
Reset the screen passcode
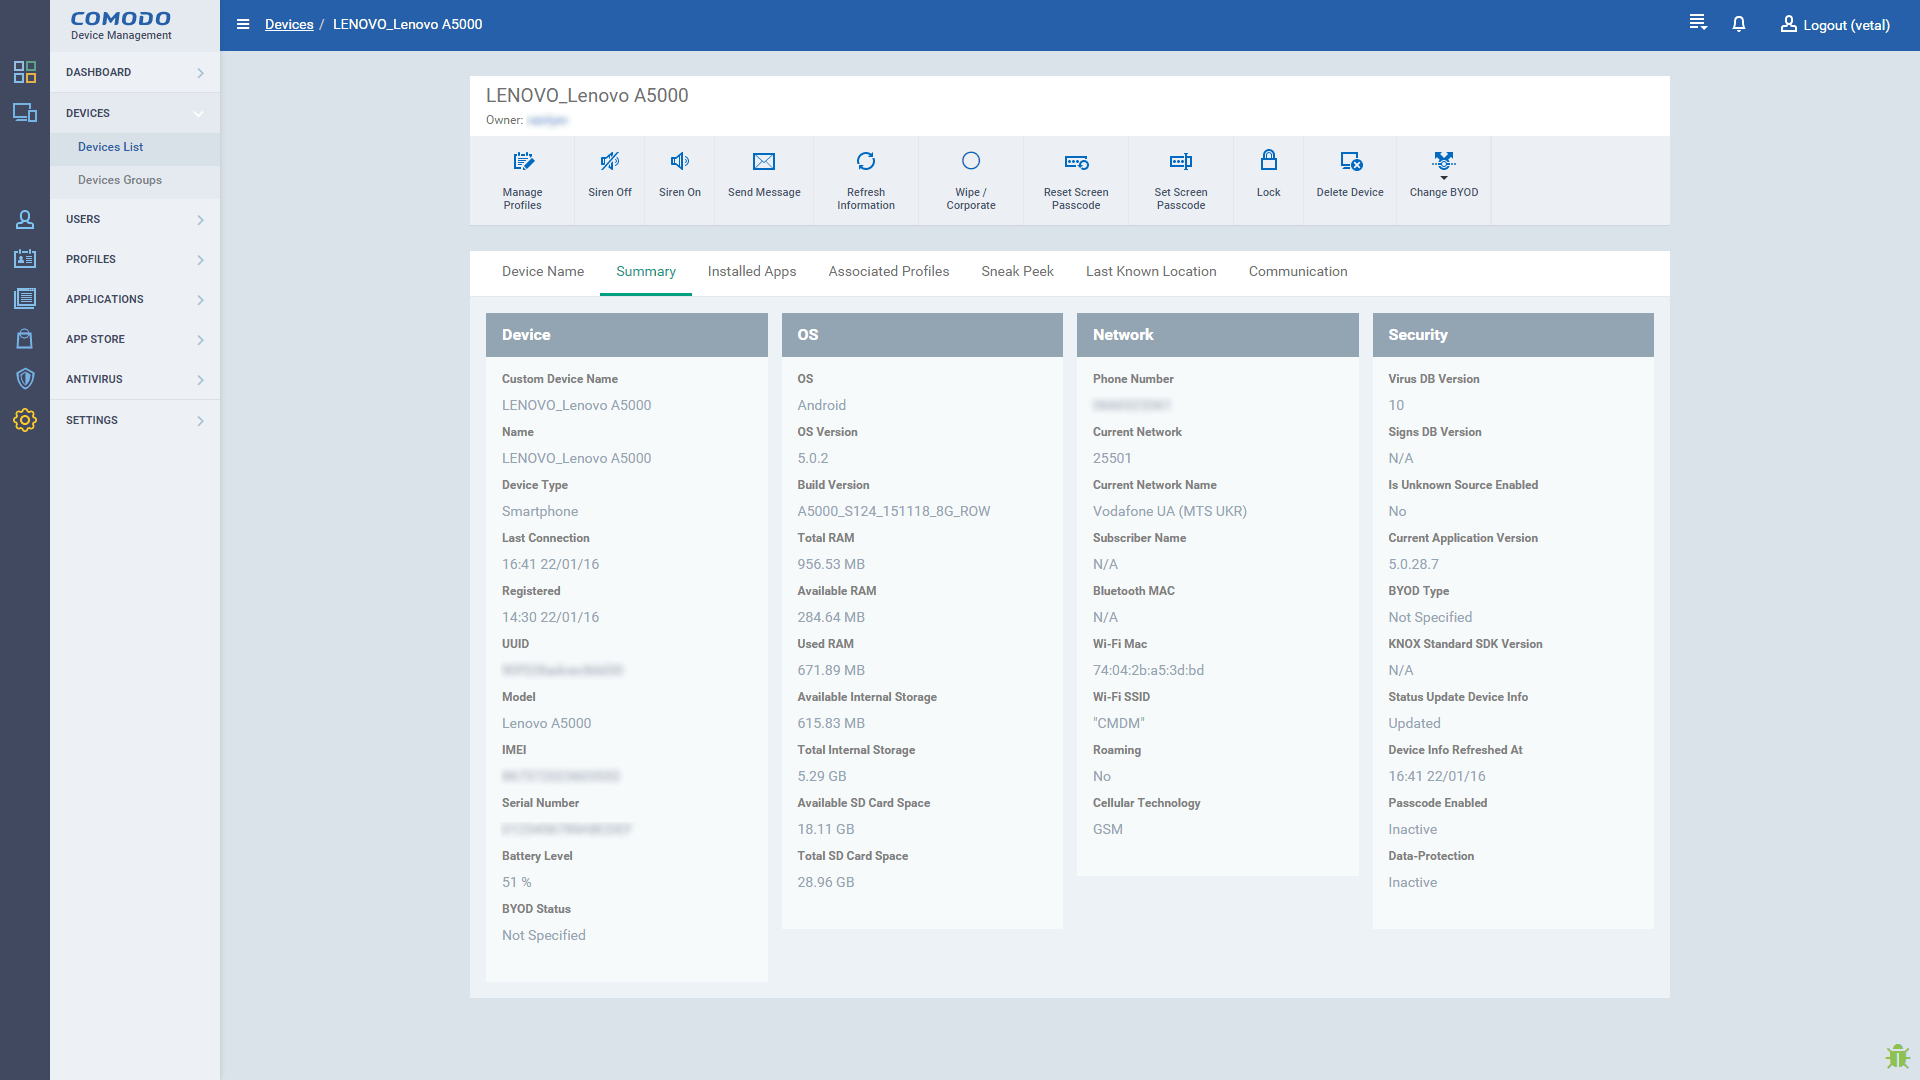pos(1076,180)
